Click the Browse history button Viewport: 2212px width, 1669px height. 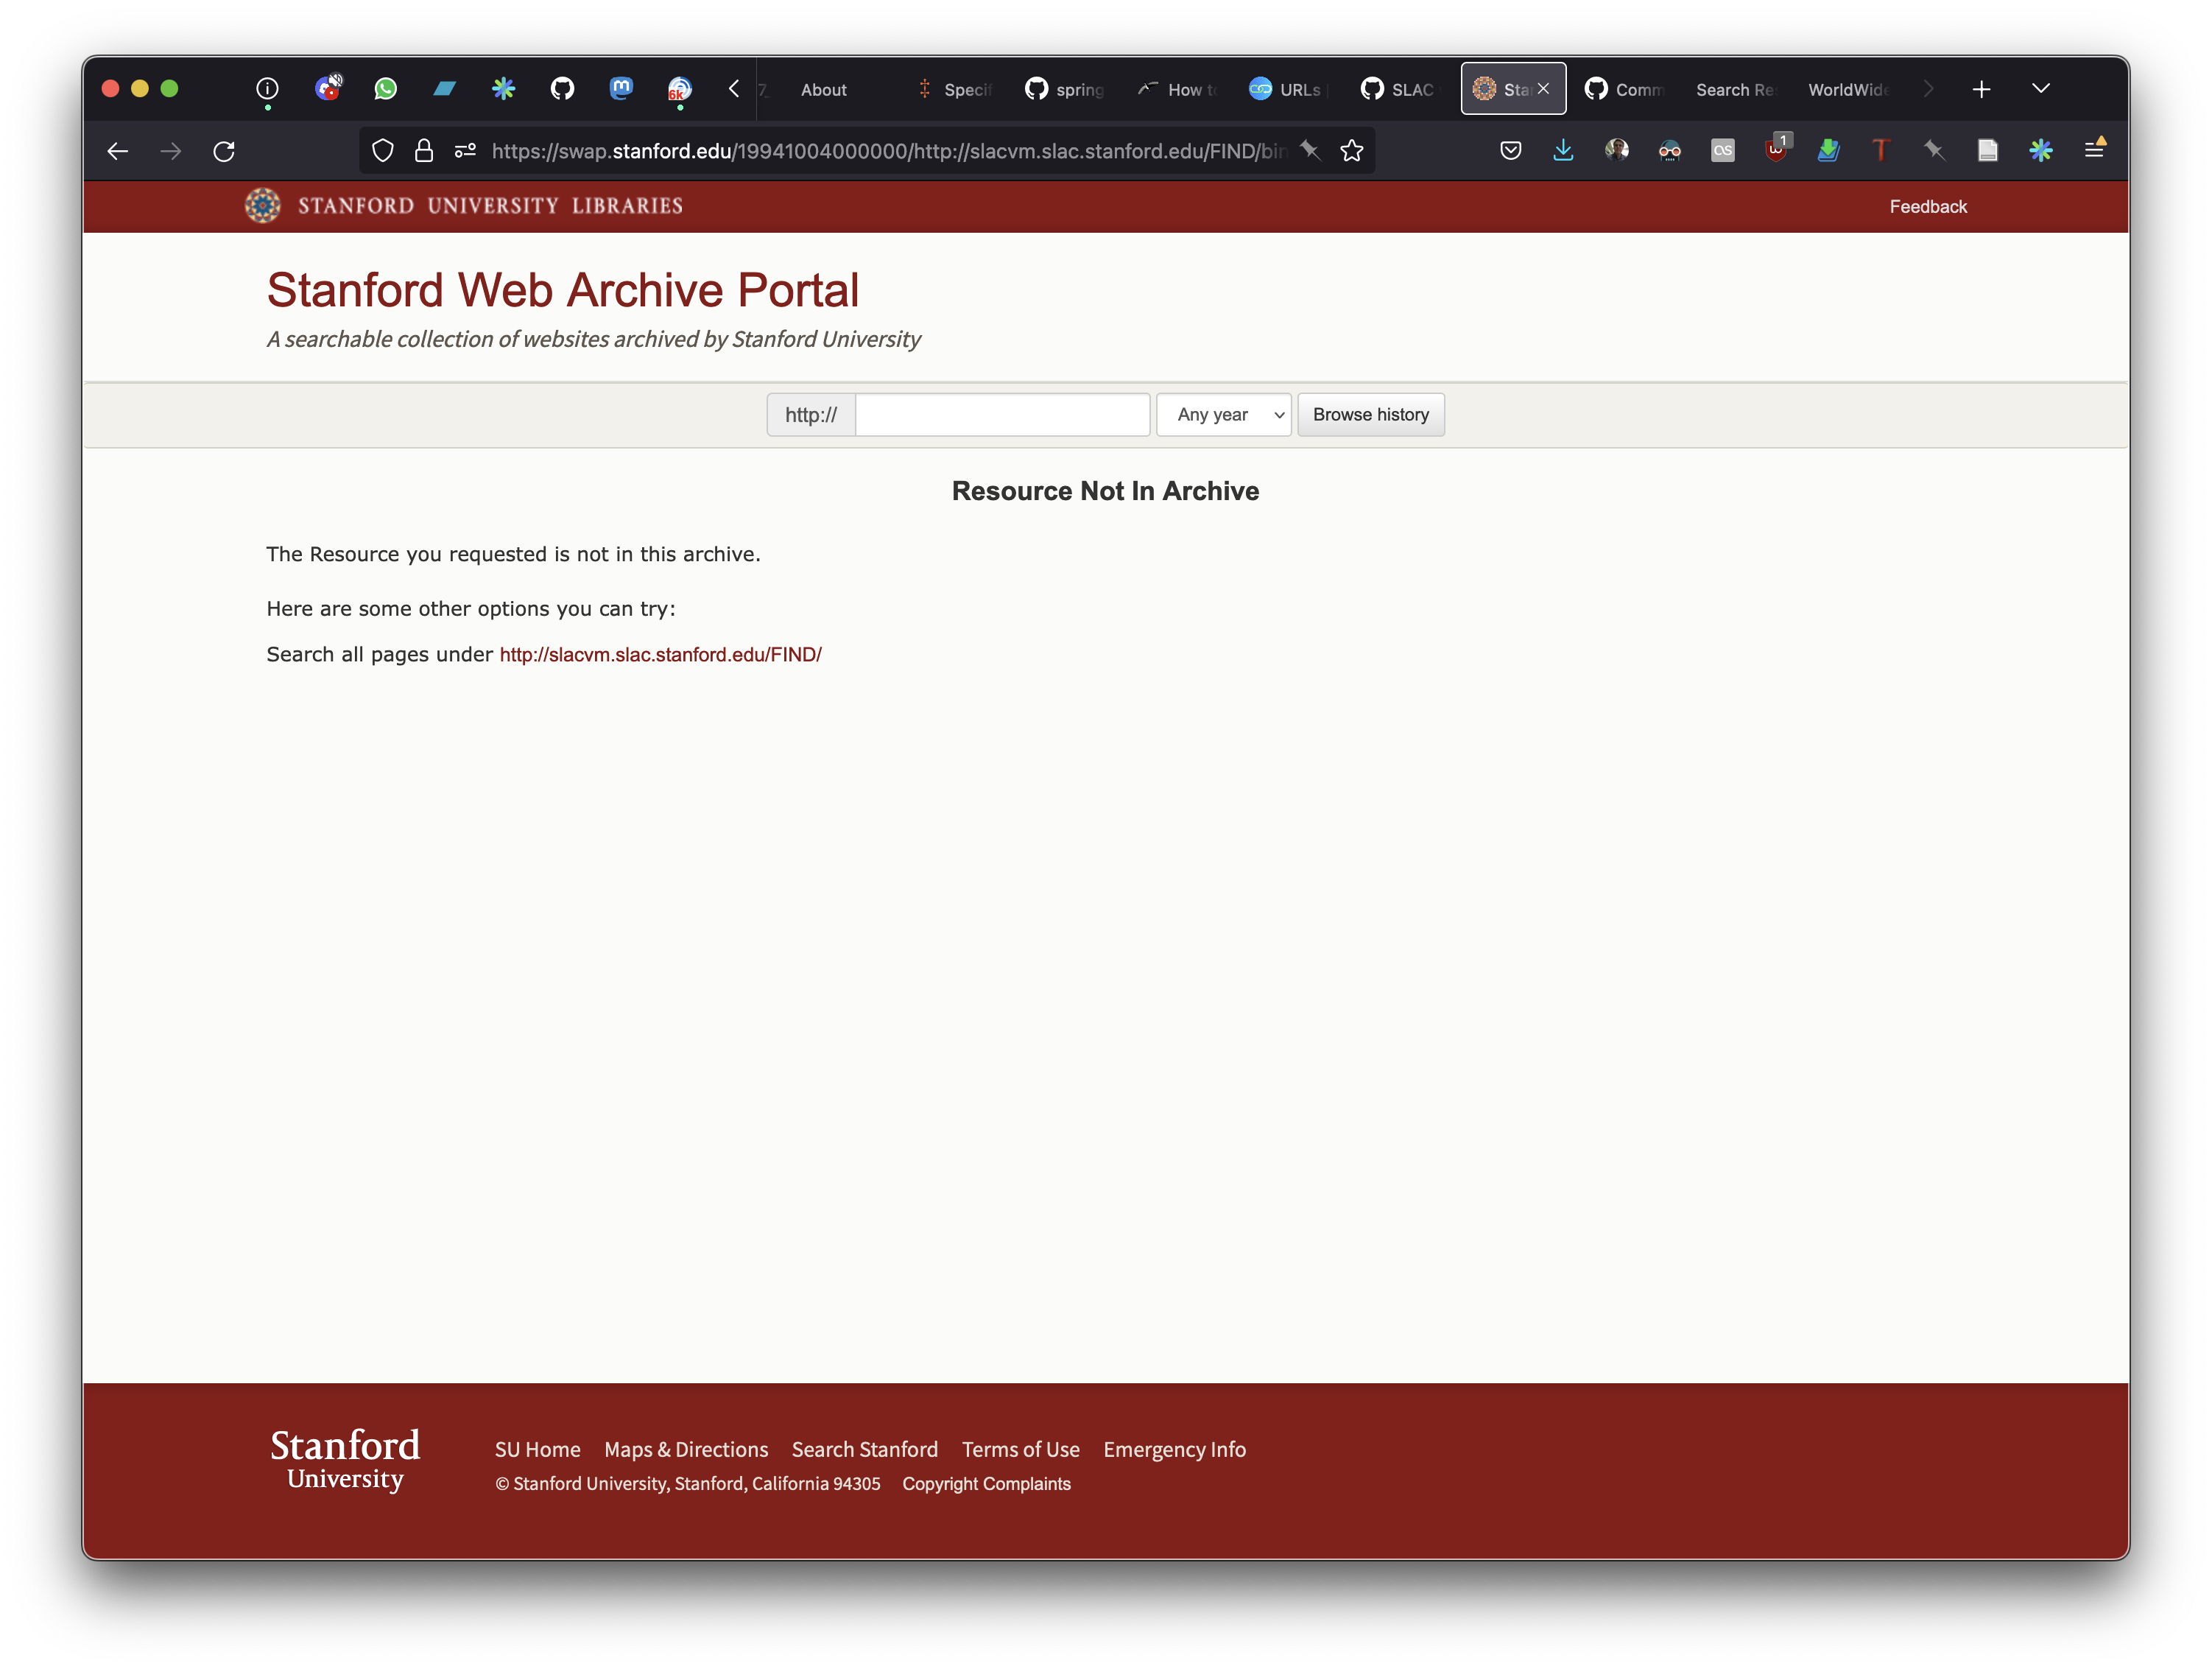[1370, 415]
